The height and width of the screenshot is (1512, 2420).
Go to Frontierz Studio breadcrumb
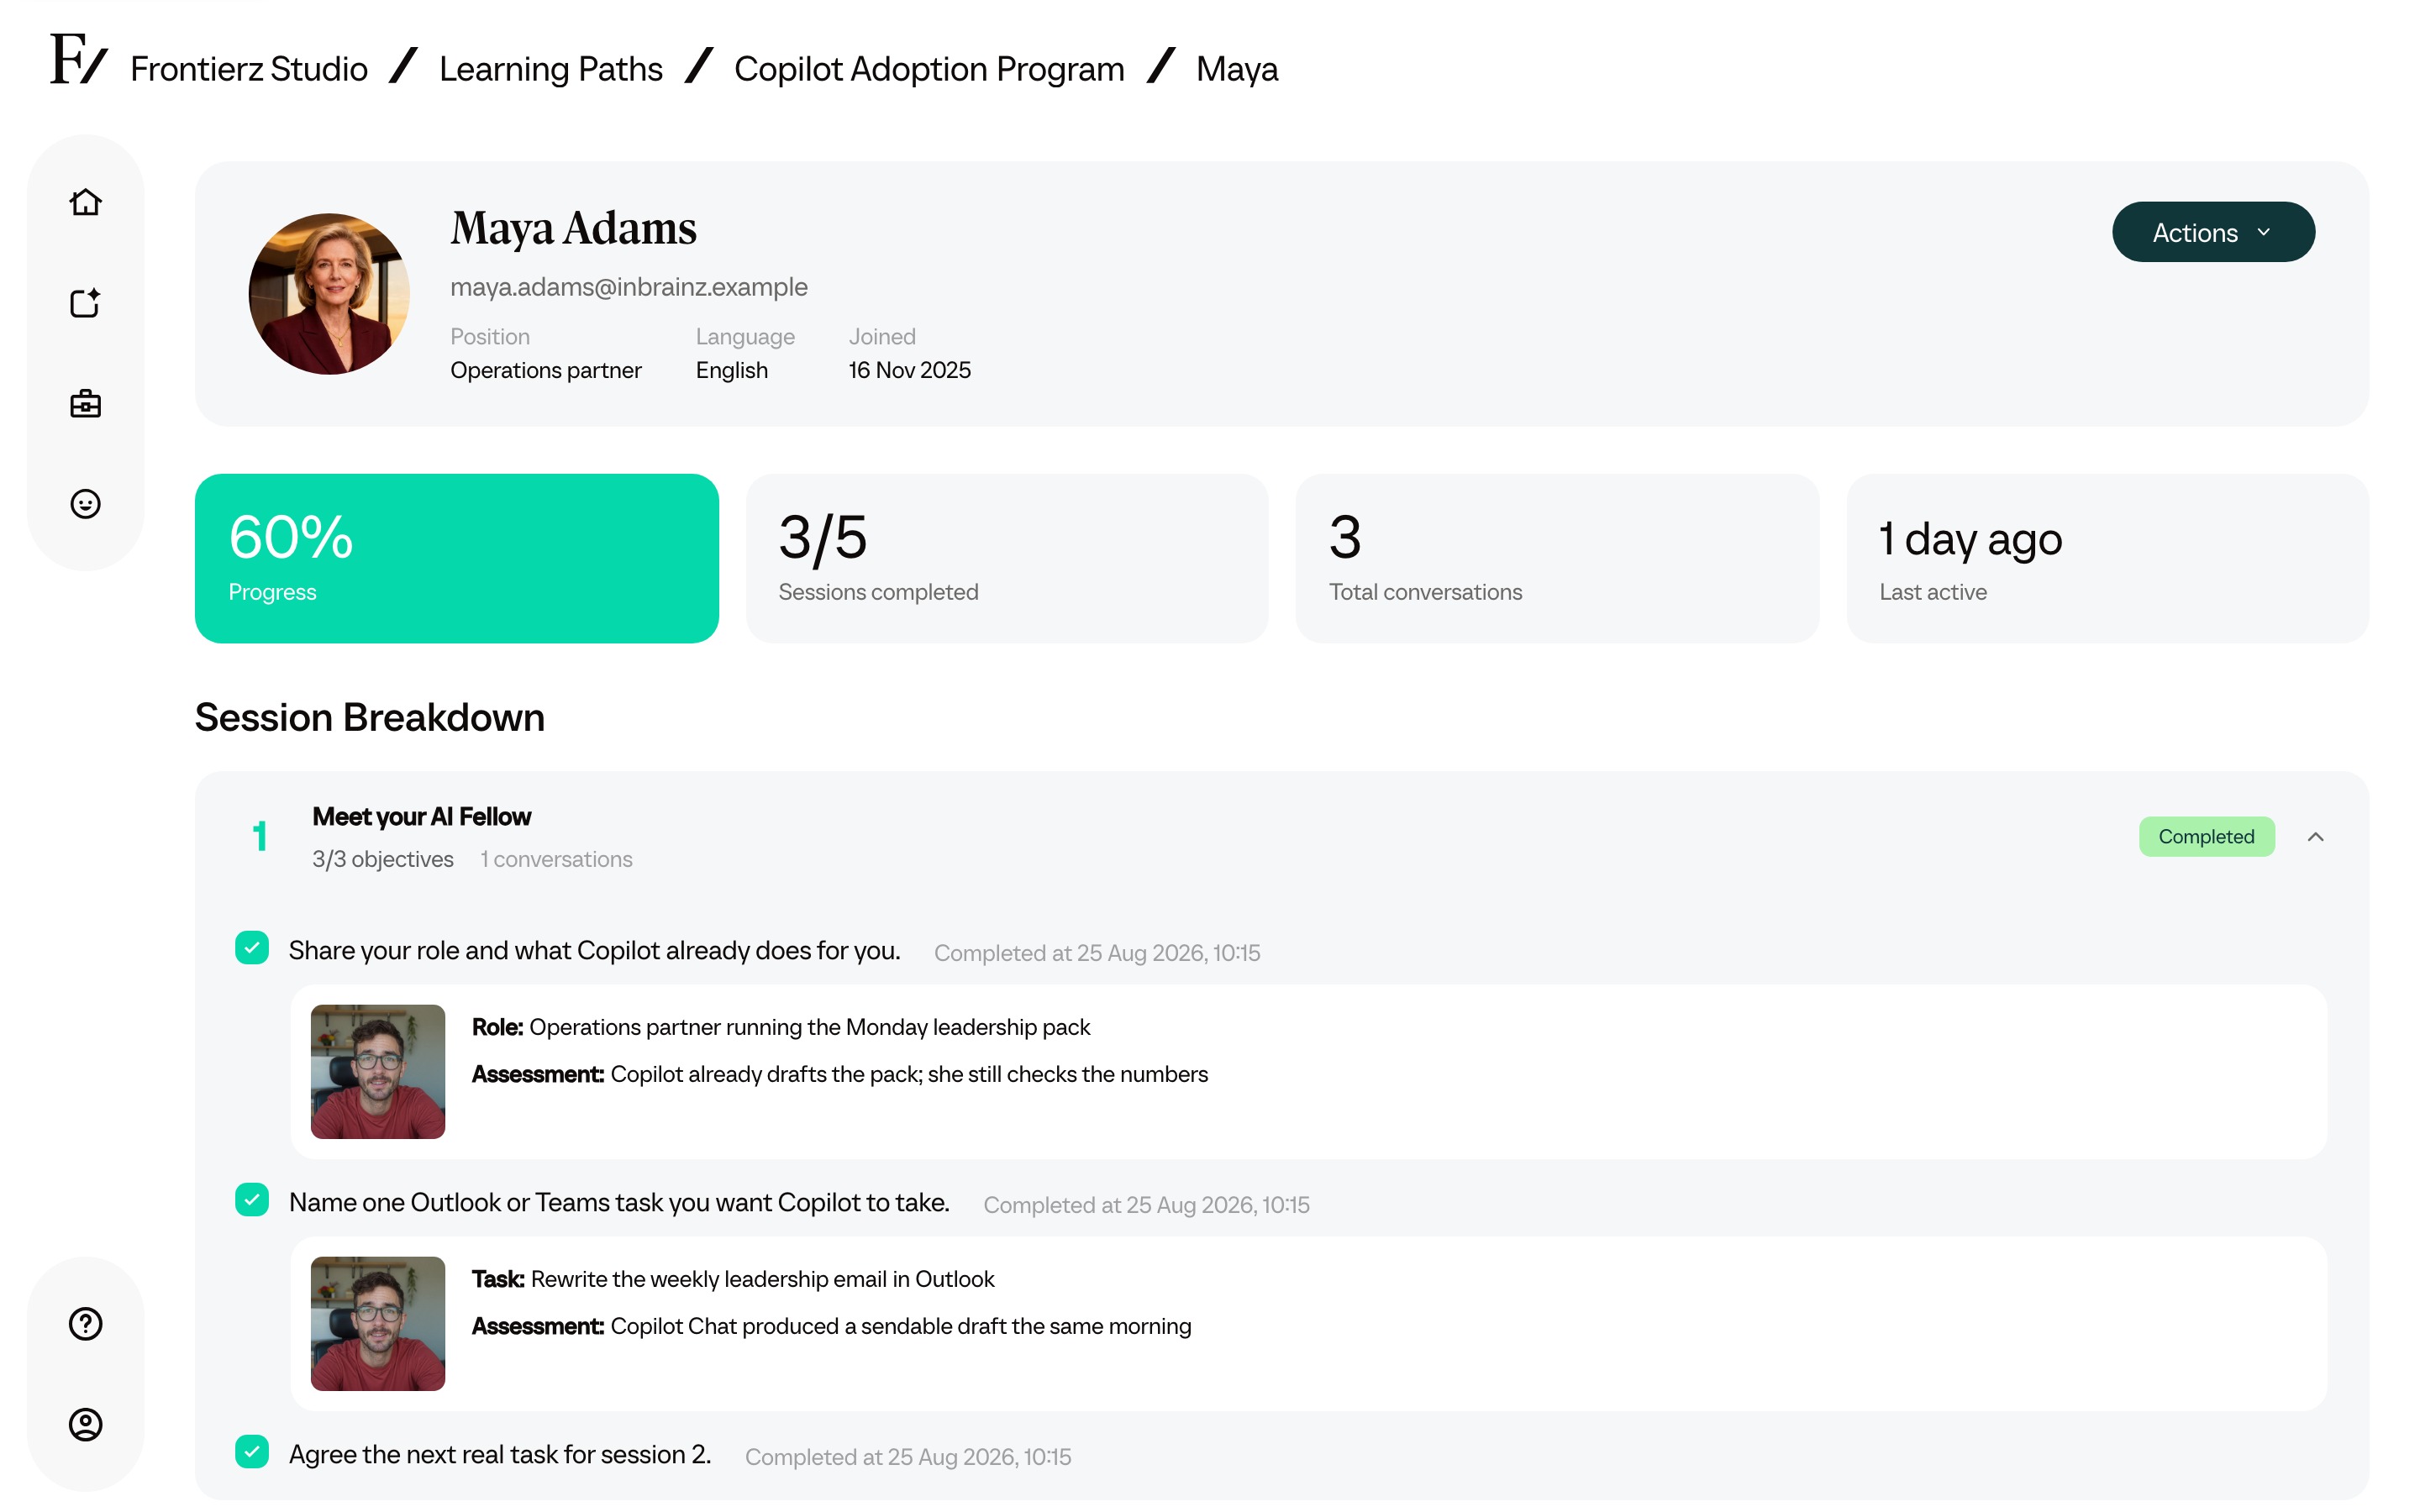[249, 69]
